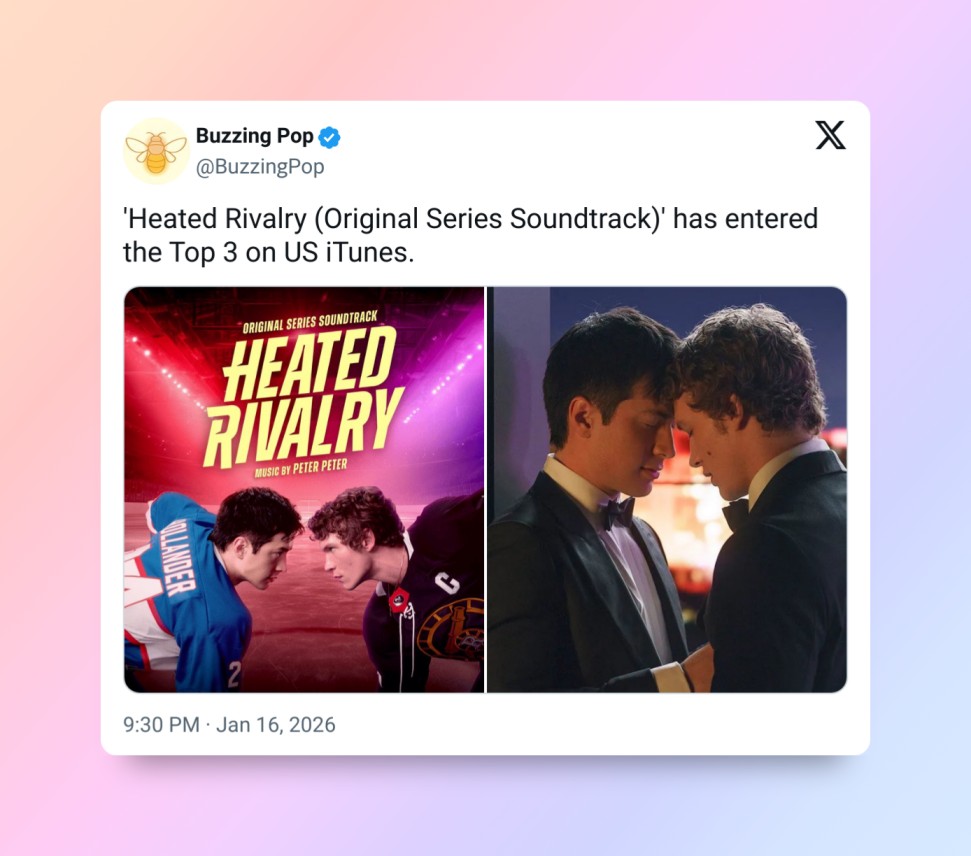Click the red line on the ice rink
Image resolution: width=971 pixels, height=856 pixels.
click(x=310, y=631)
